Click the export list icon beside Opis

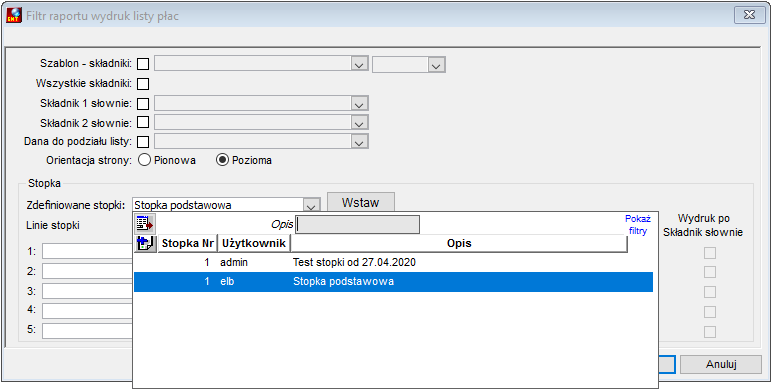click(145, 224)
